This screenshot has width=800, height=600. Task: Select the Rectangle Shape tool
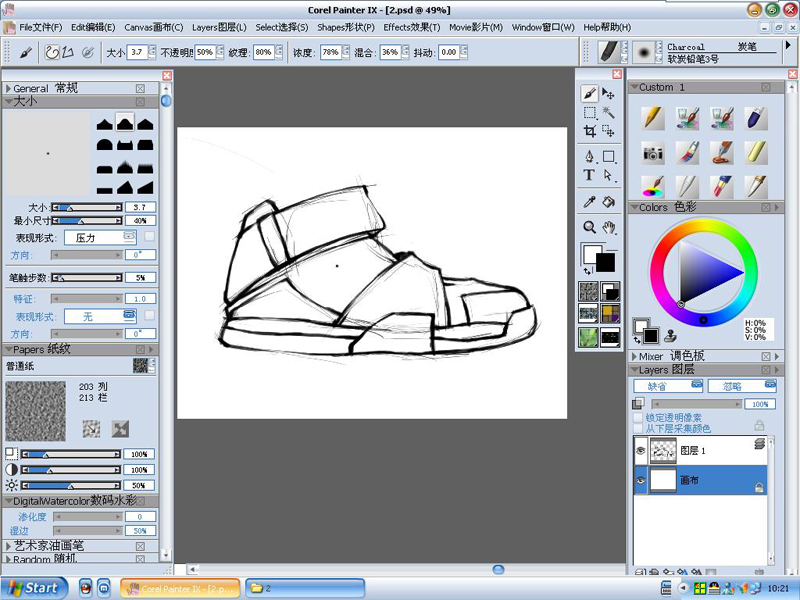(608, 156)
